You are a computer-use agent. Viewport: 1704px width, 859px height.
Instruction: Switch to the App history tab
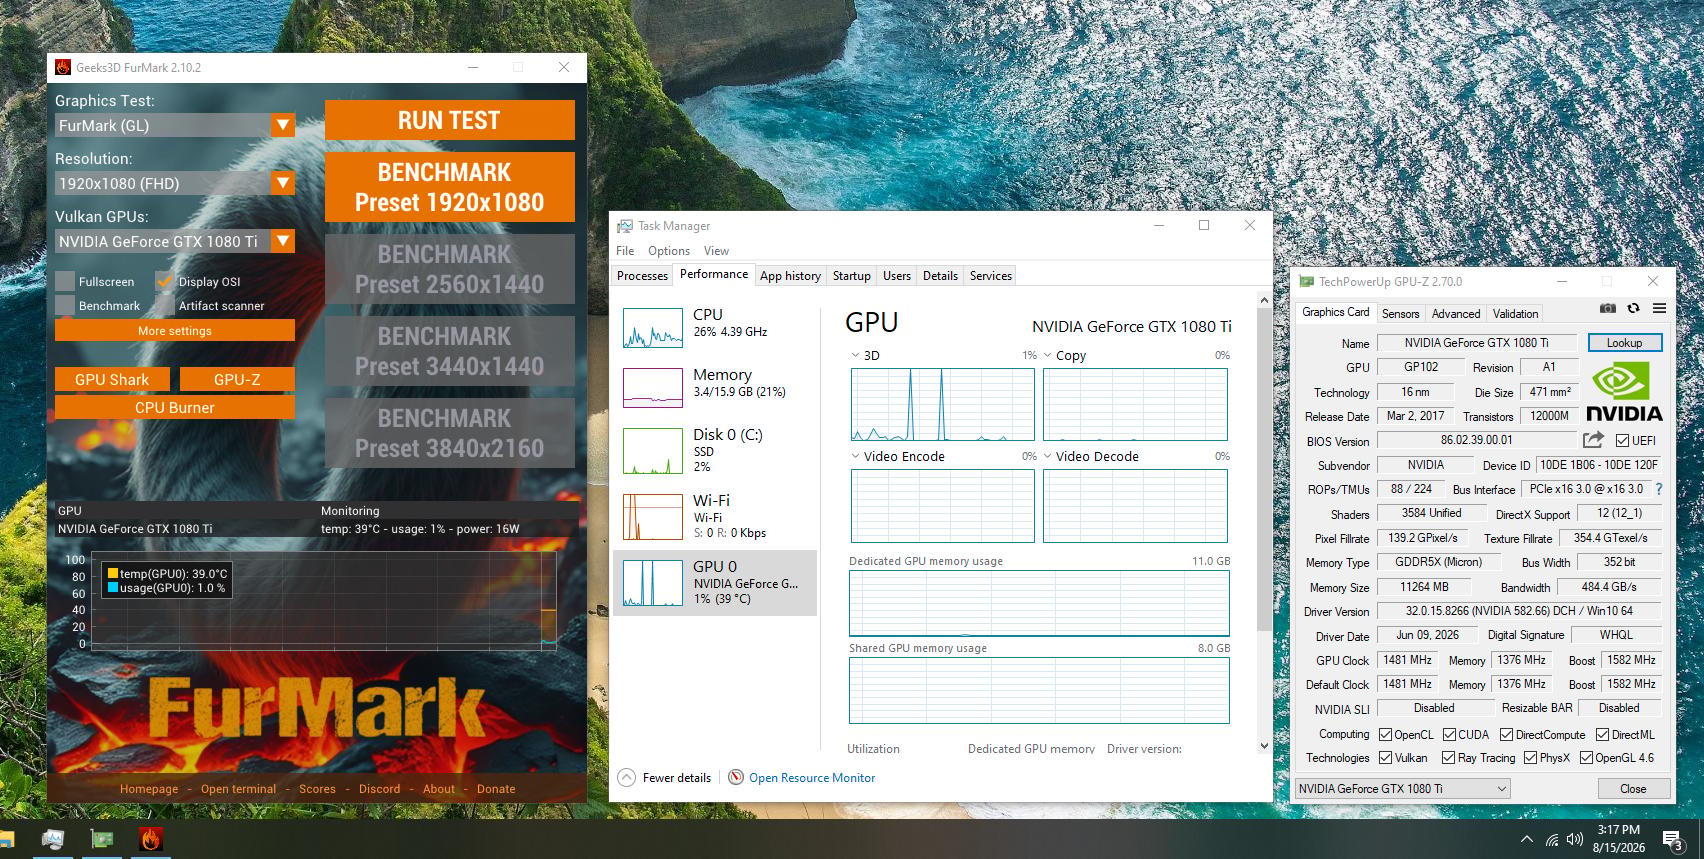coord(790,276)
